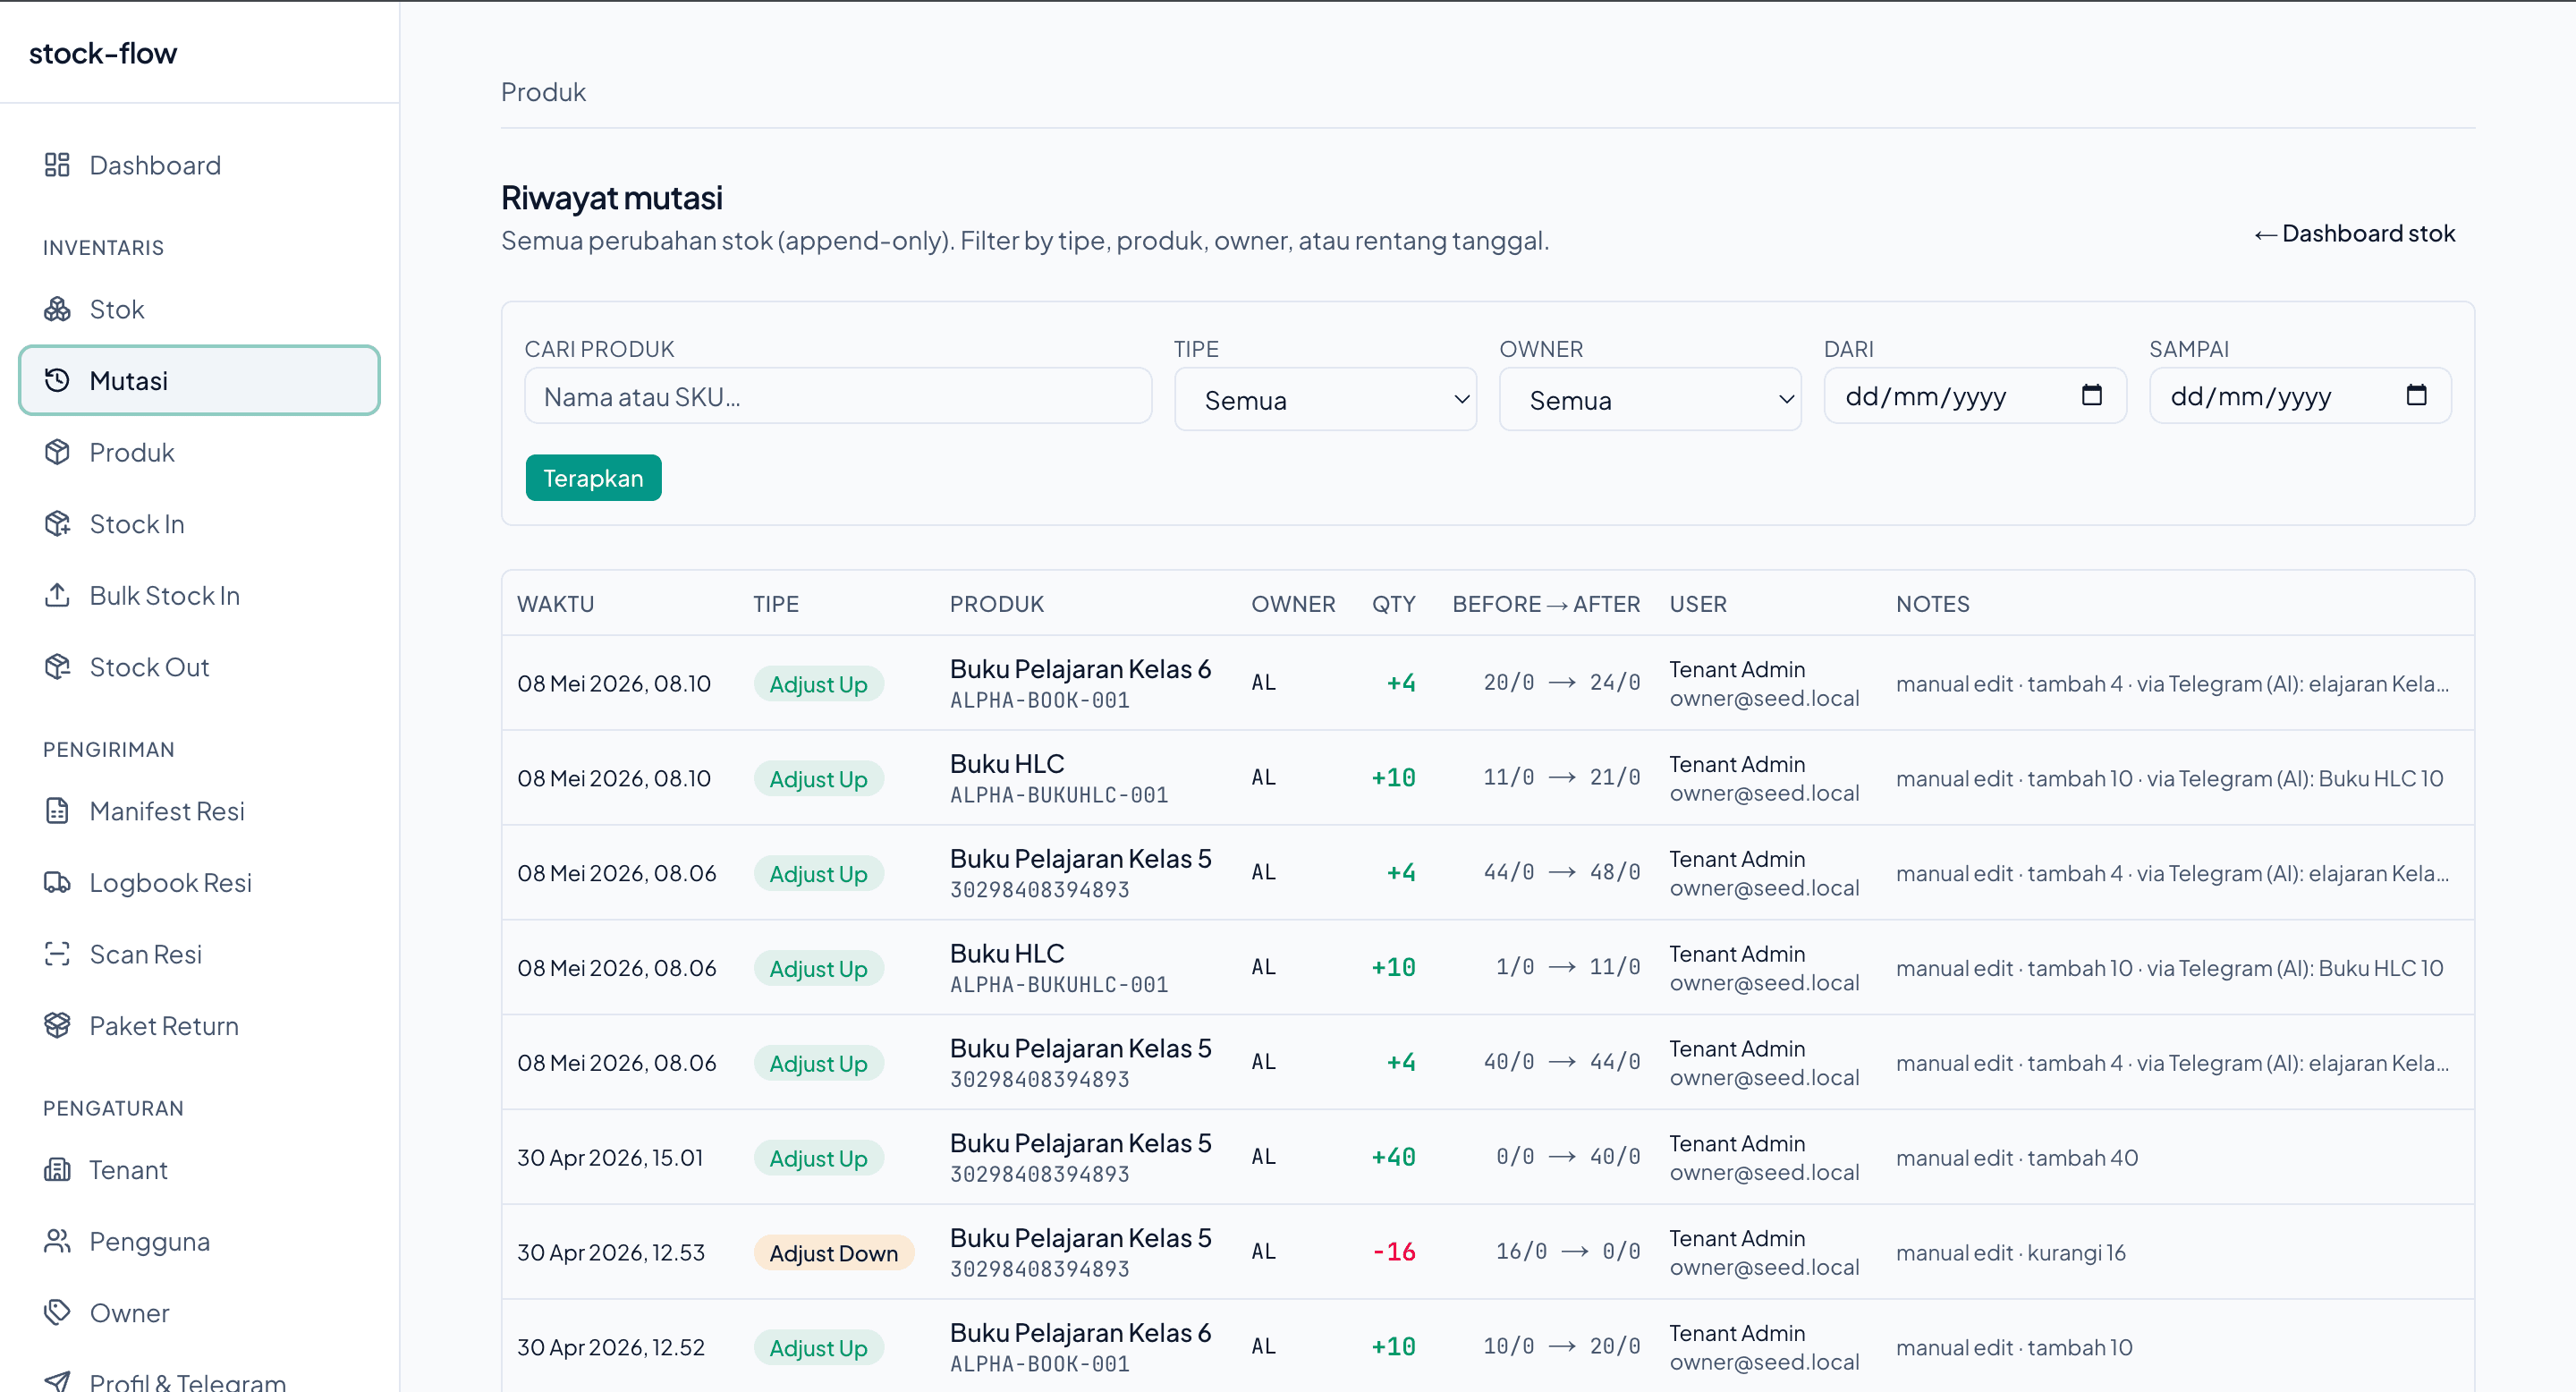The image size is (2576, 1392).
Task: Click the QTY column header
Action: click(x=1393, y=603)
